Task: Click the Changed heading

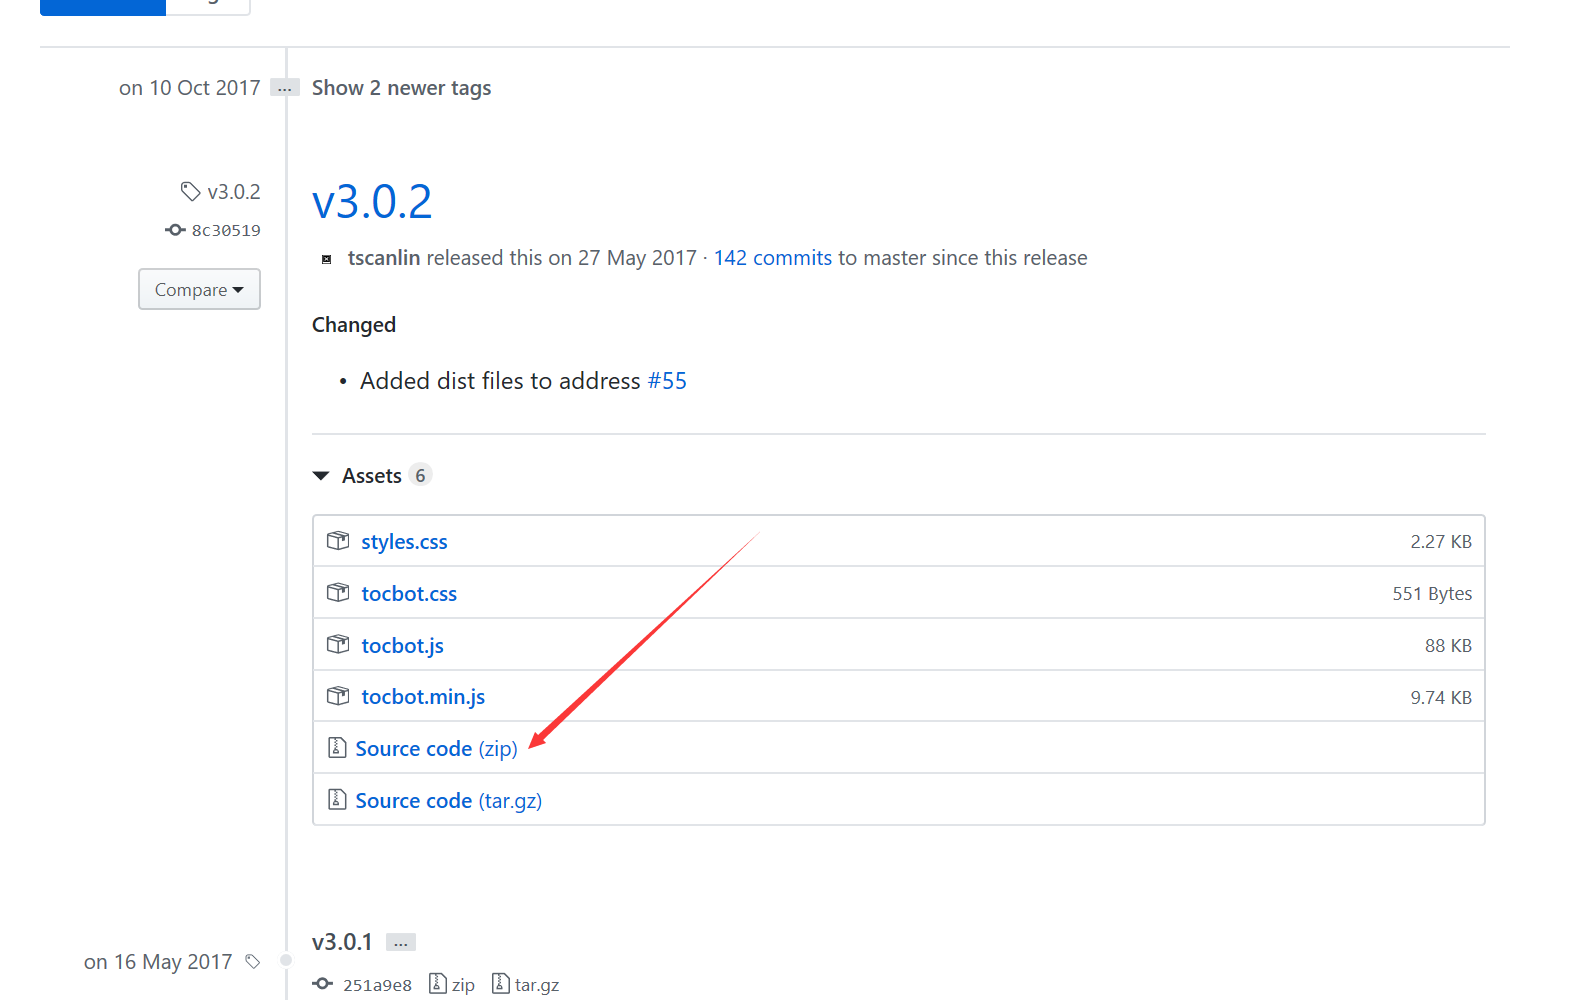Action: point(354,325)
